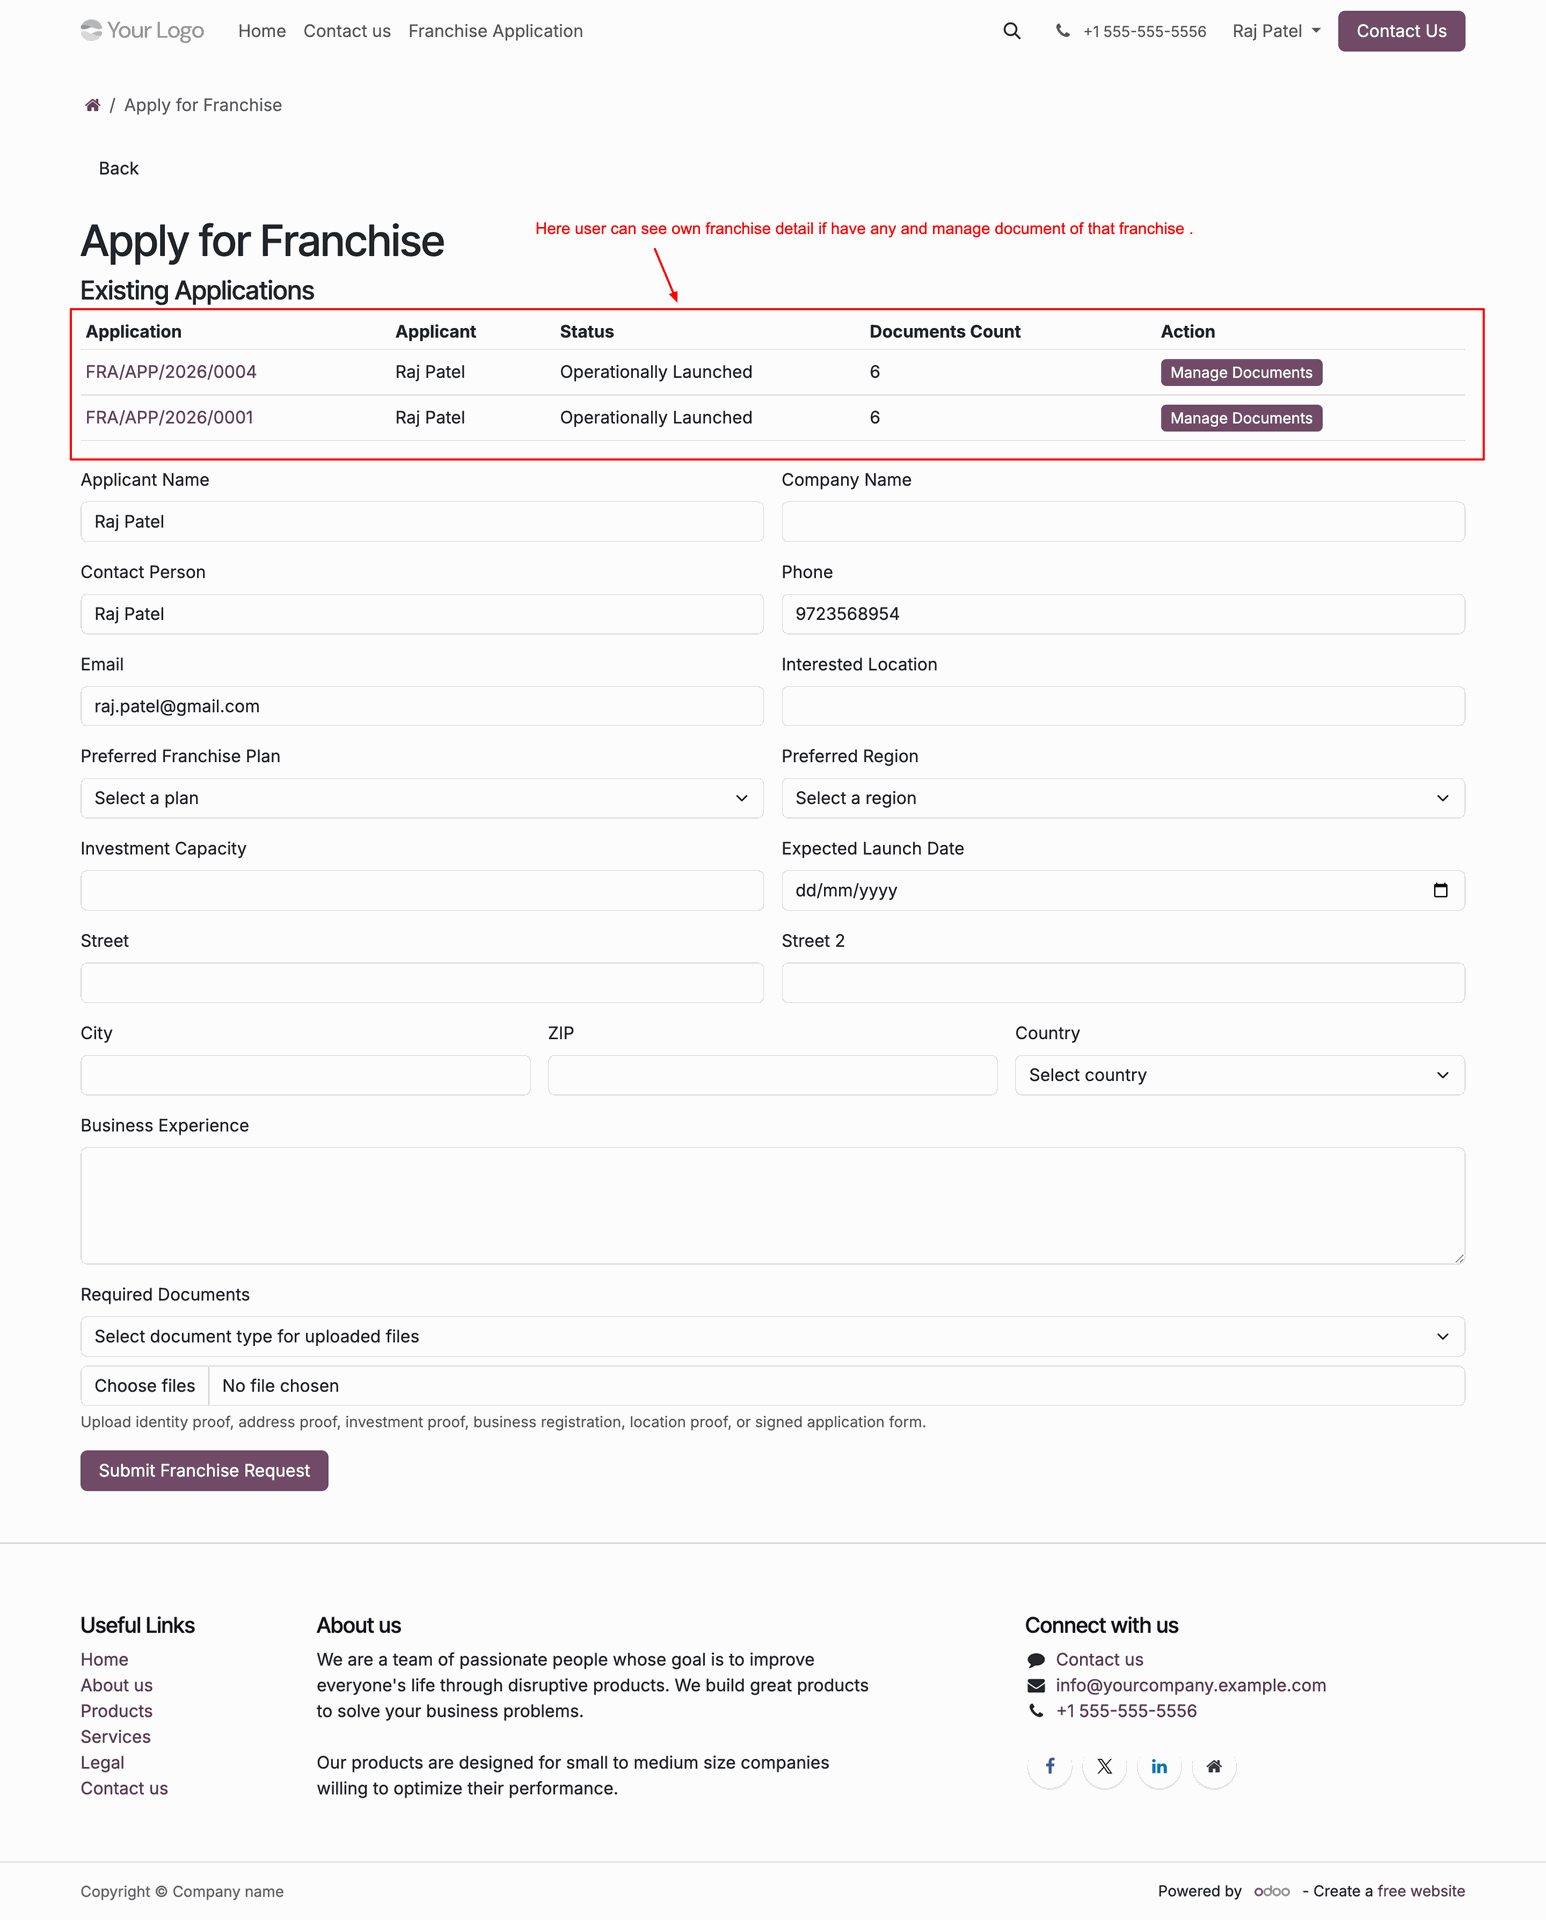Open application FRA/APP/2026/0001 link
This screenshot has height=1920, width=1546.
click(169, 417)
